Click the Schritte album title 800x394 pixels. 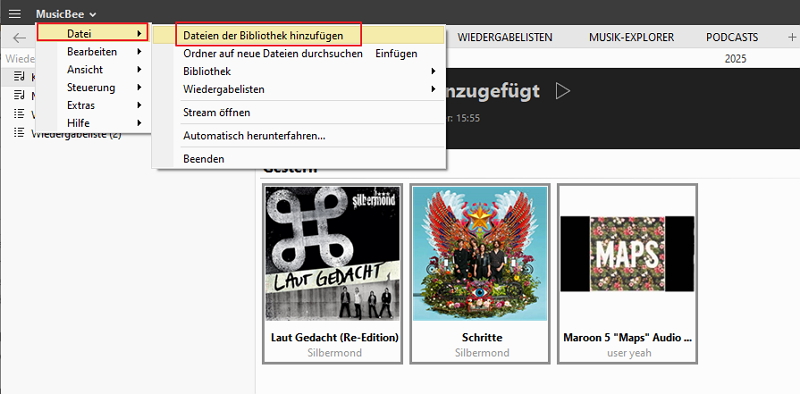[482, 338]
